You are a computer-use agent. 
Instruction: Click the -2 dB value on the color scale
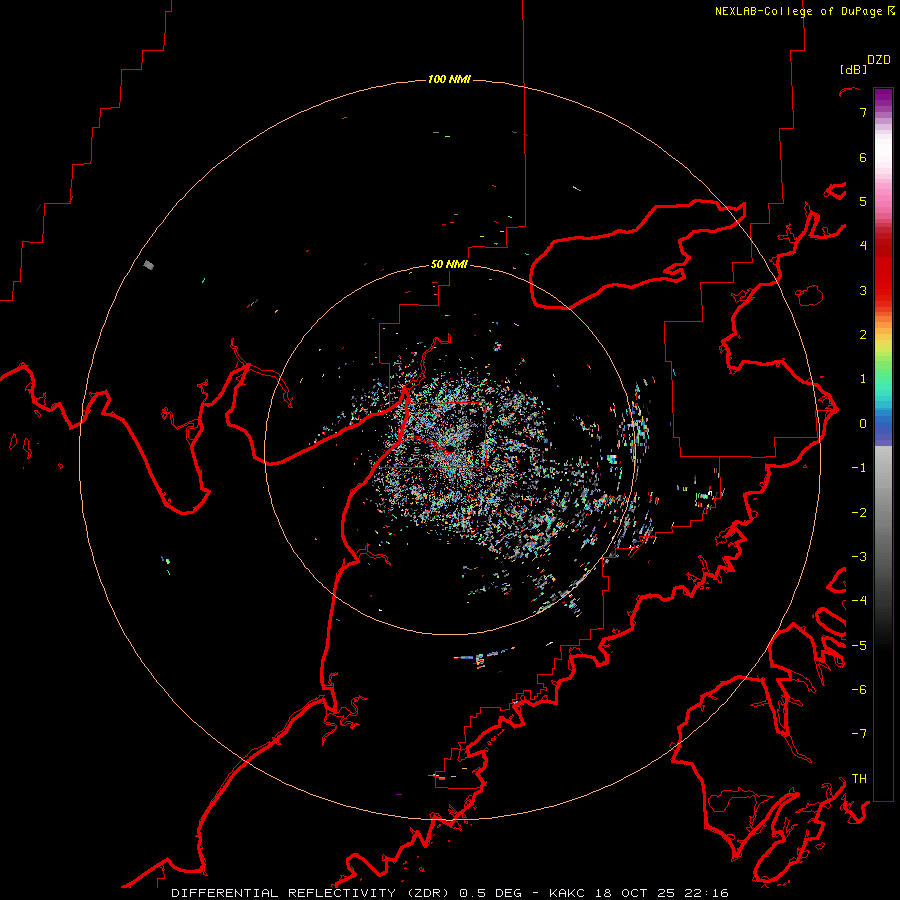[x=859, y=513]
